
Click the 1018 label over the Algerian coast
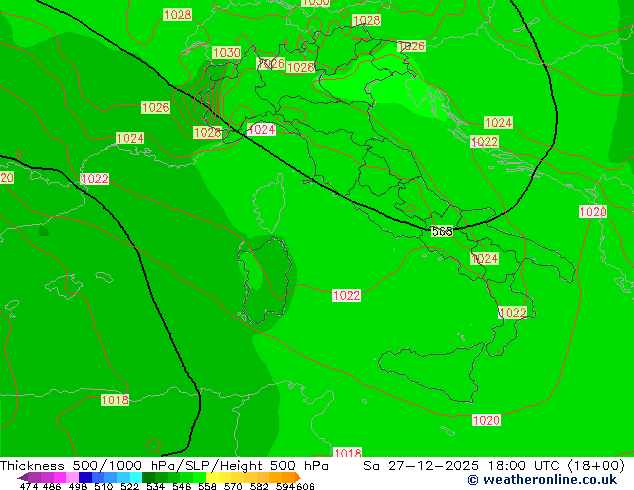pyautogui.click(x=115, y=400)
